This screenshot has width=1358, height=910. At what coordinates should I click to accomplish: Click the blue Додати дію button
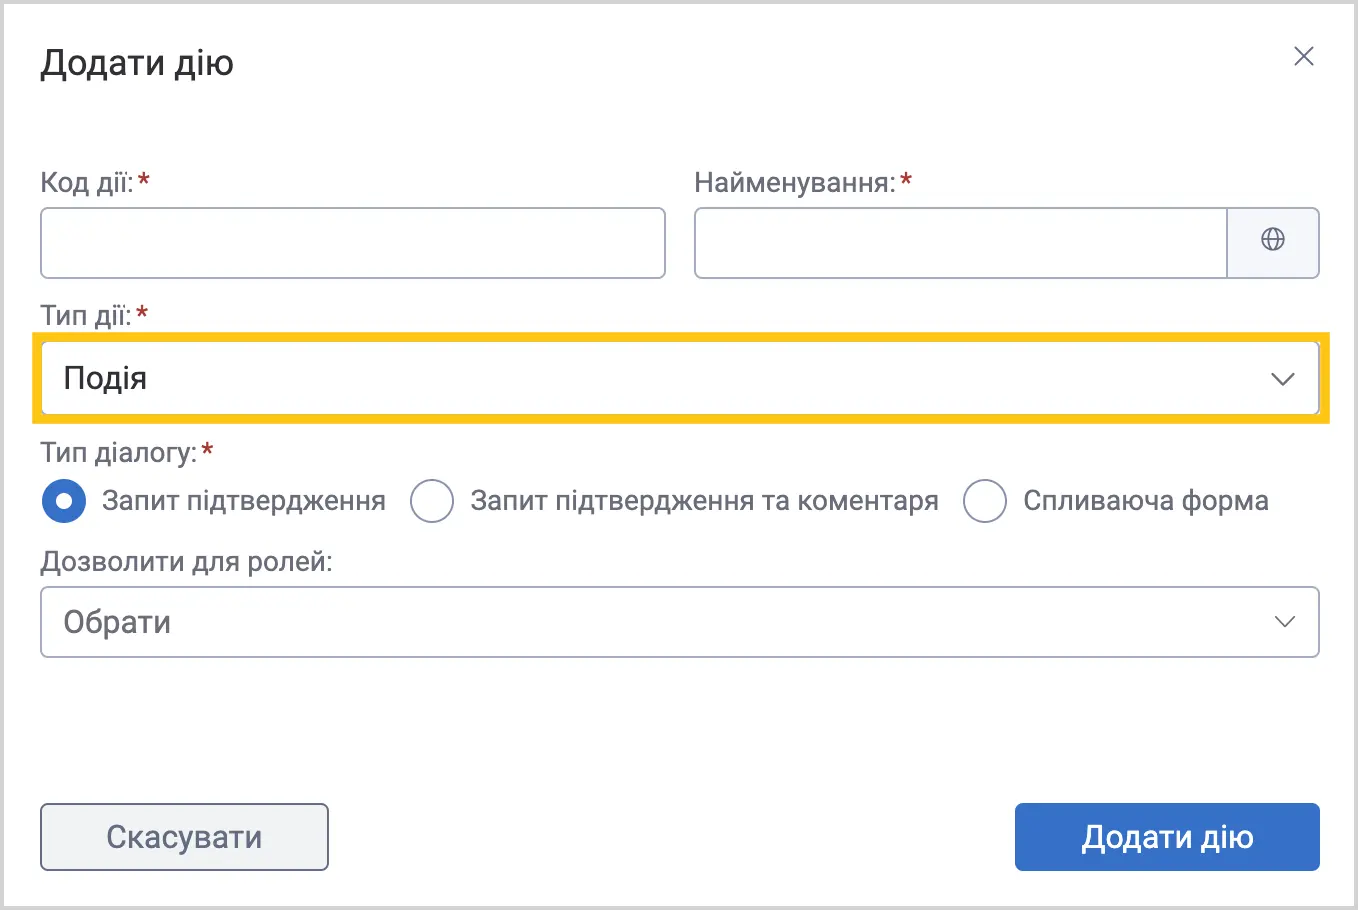pyautogui.click(x=1167, y=837)
